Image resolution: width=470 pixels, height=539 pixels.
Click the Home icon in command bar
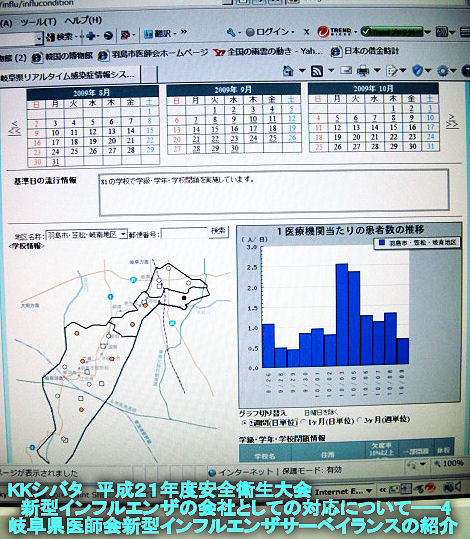coord(288,71)
